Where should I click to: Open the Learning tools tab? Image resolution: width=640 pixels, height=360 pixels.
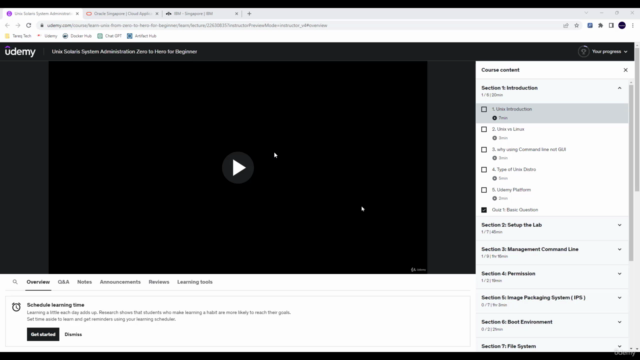pos(195,282)
